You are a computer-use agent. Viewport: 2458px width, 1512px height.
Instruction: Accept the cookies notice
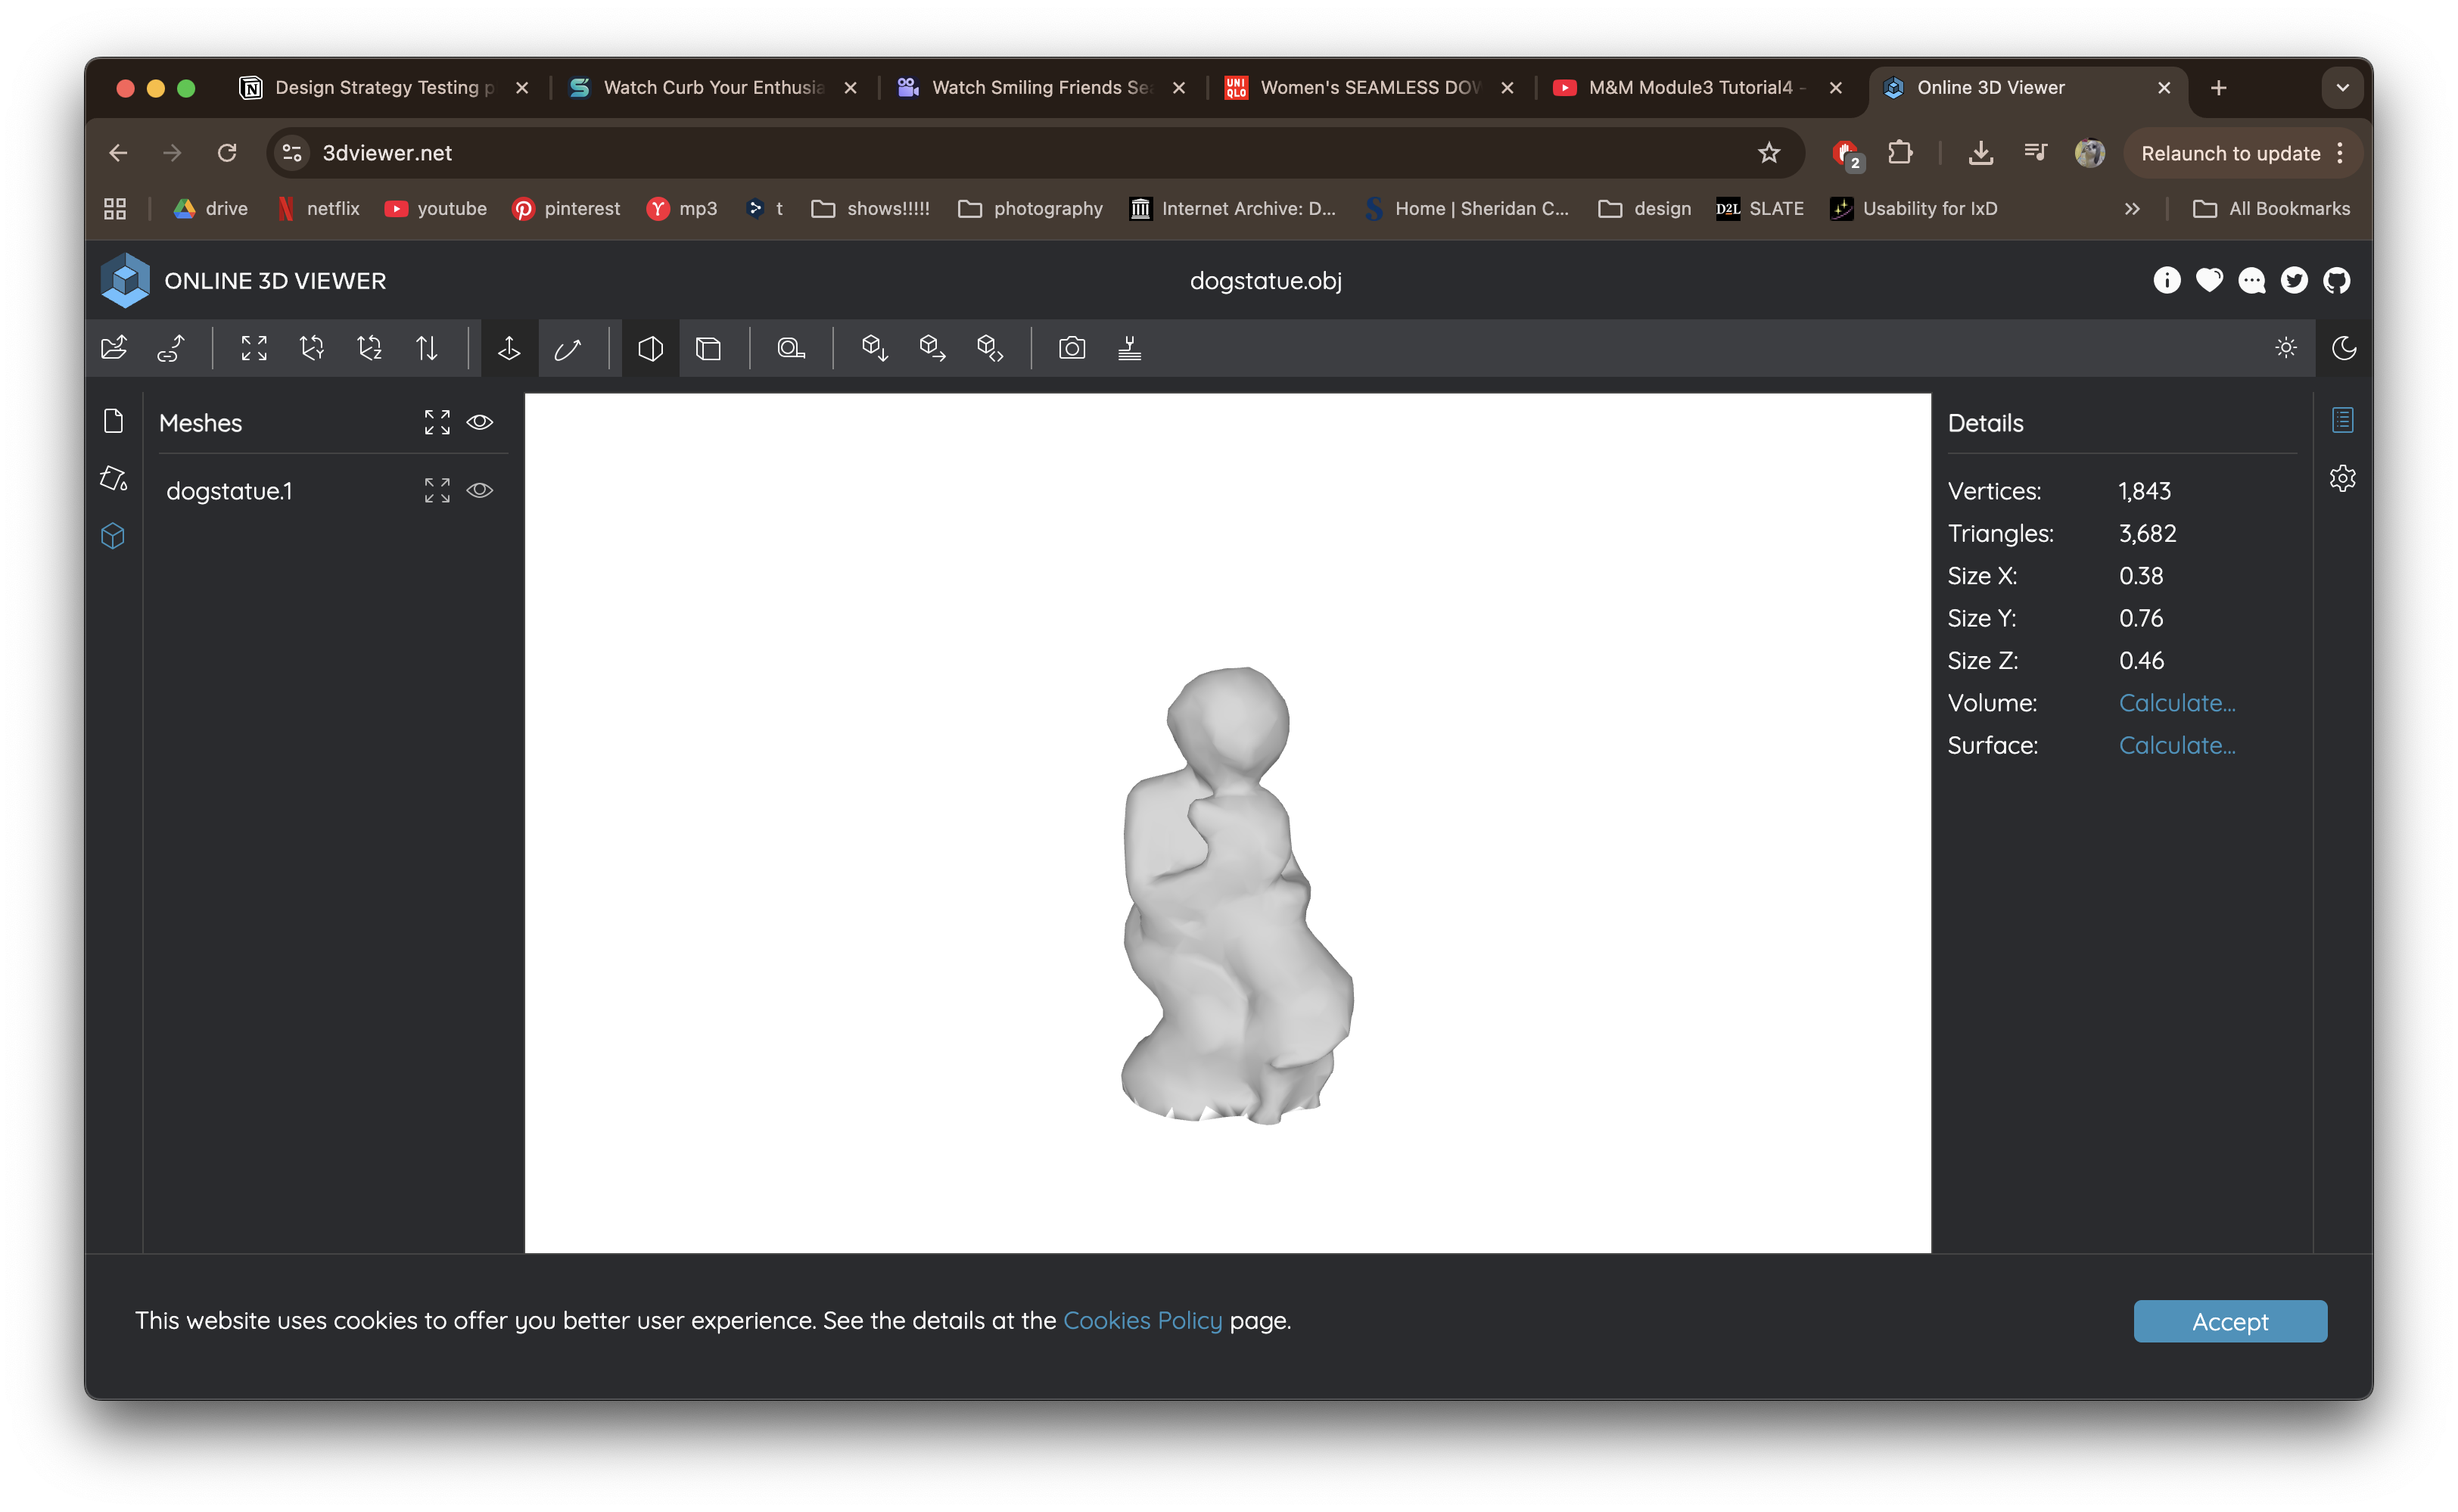[x=2229, y=1321]
